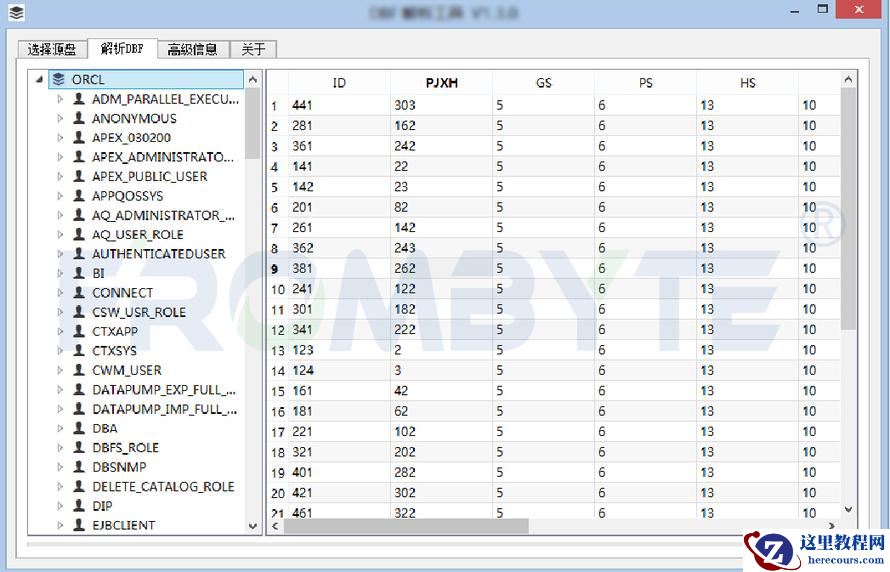Screen dimensions: 890x572
Task: Select ID cell 401 in row 19
Action: 339,473
